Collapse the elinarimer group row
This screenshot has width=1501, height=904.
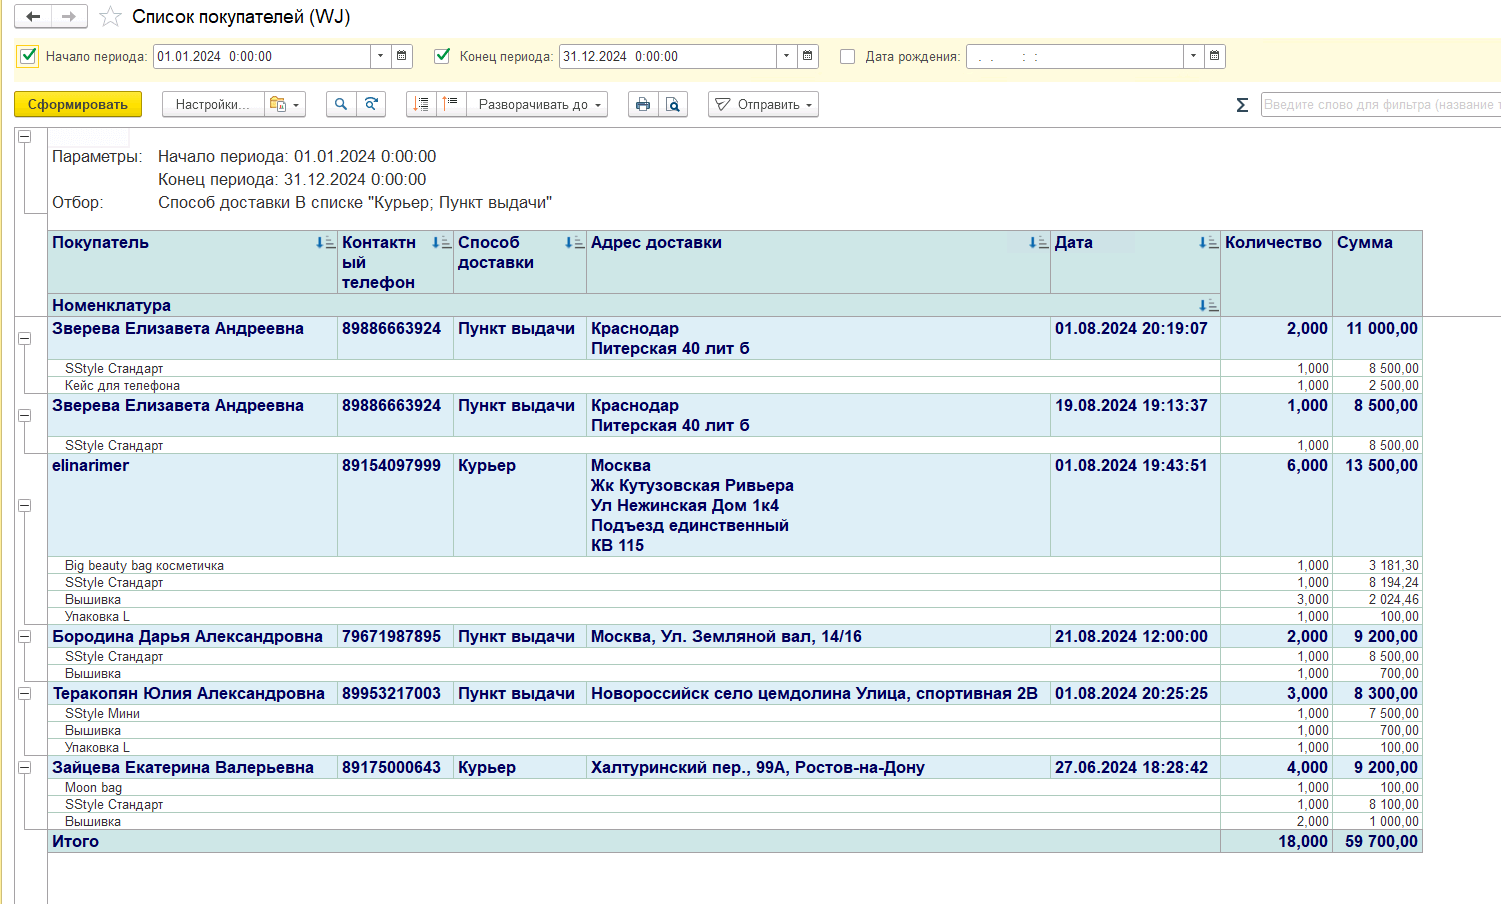[25, 505]
